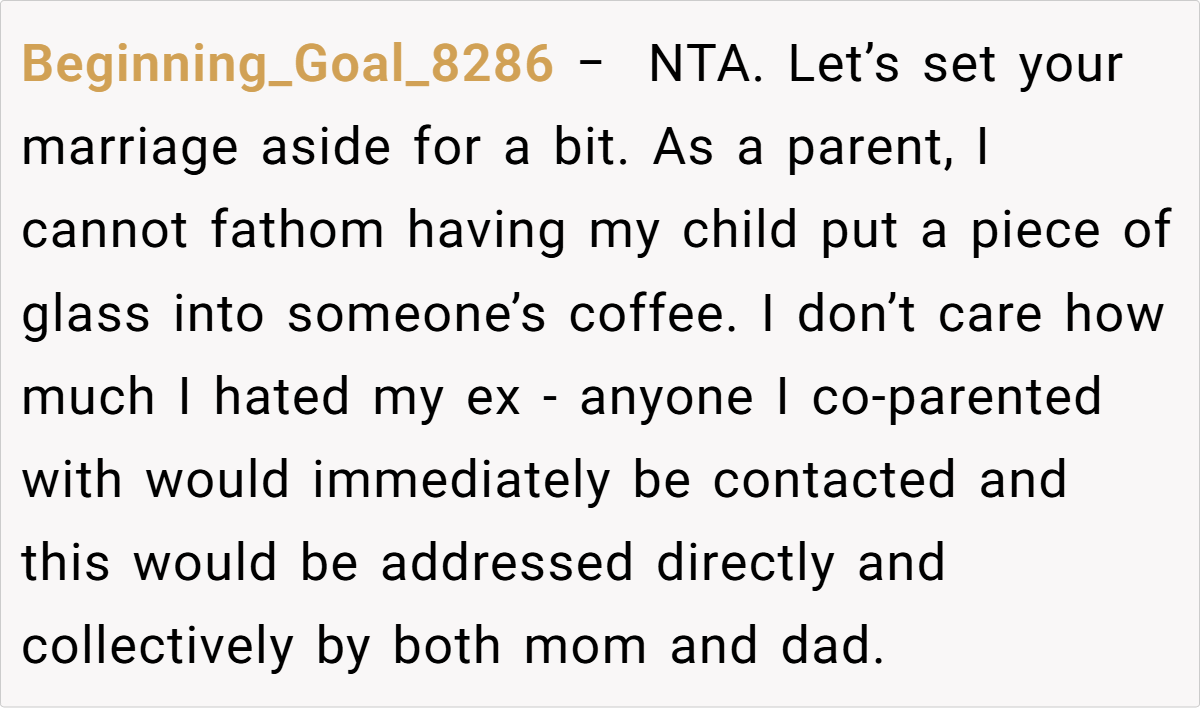Click the word "directly" in the comment
This screenshot has width=1200, height=708.
(746, 564)
